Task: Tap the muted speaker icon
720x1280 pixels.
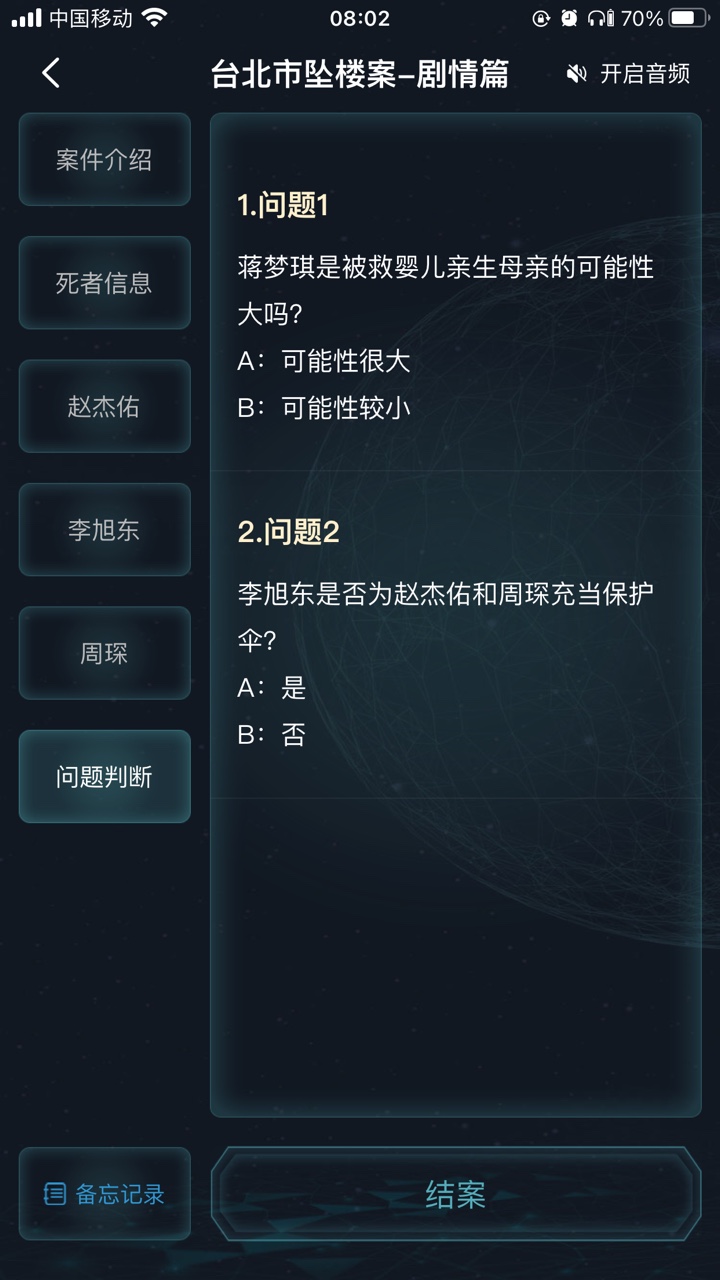Action: [x=576, y=74]
